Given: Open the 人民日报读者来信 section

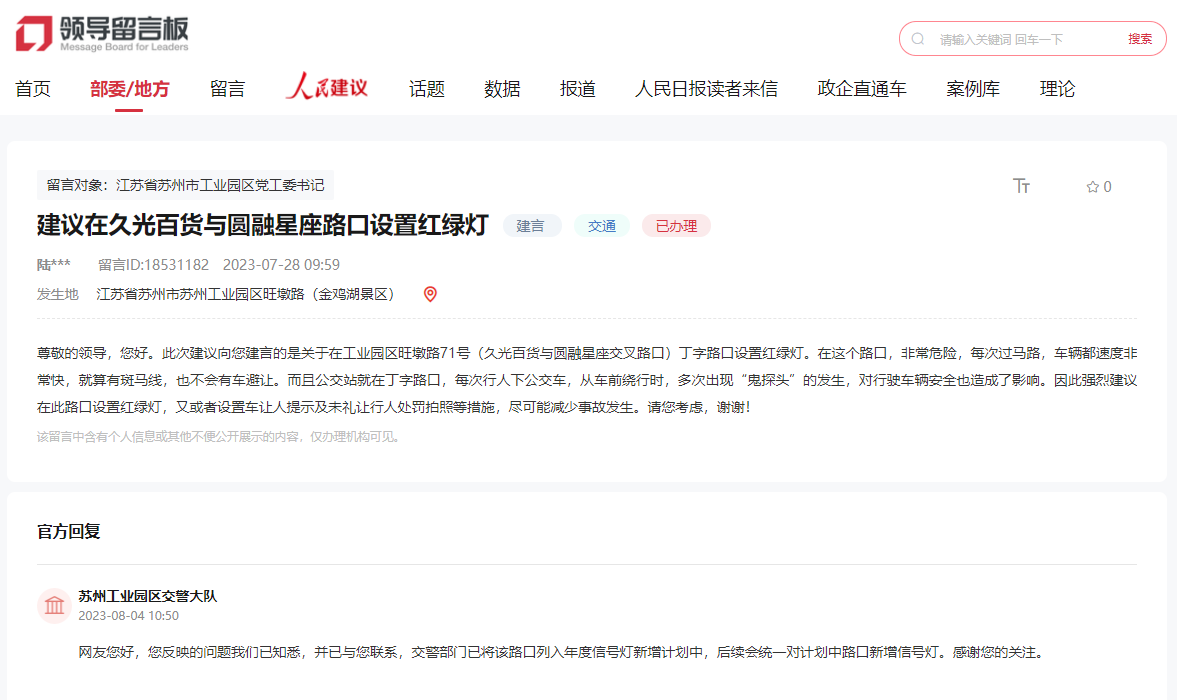Looking at the screenshot, I should point(706,89).
